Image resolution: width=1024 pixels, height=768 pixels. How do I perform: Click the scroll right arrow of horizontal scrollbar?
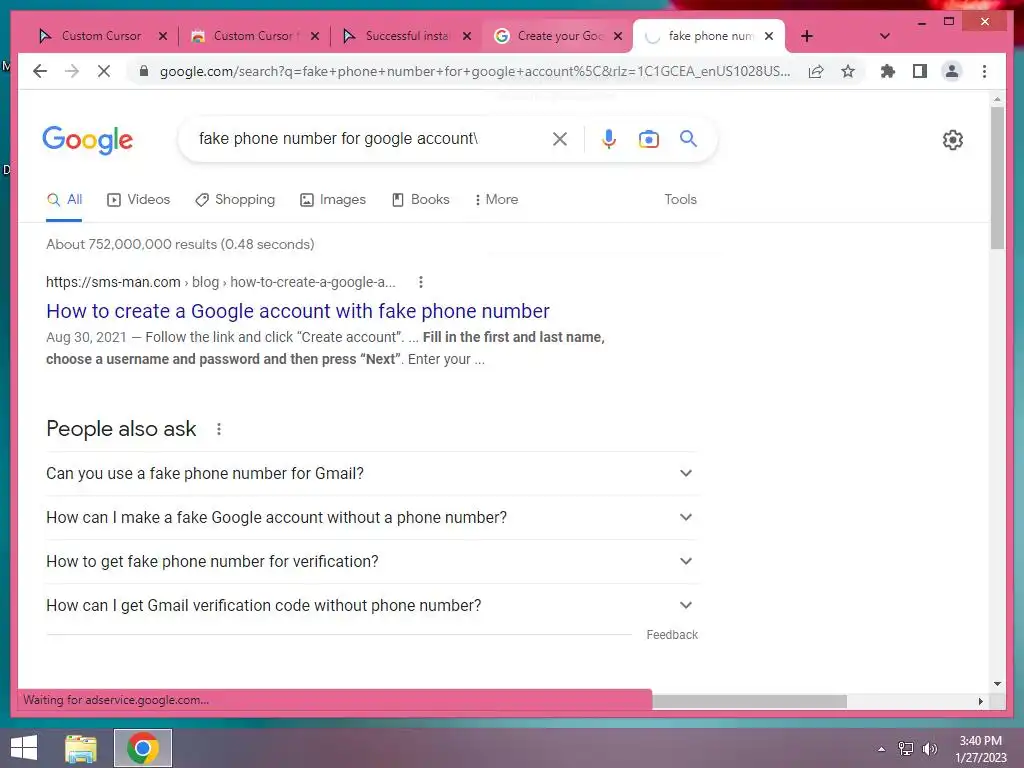point(980,701)
